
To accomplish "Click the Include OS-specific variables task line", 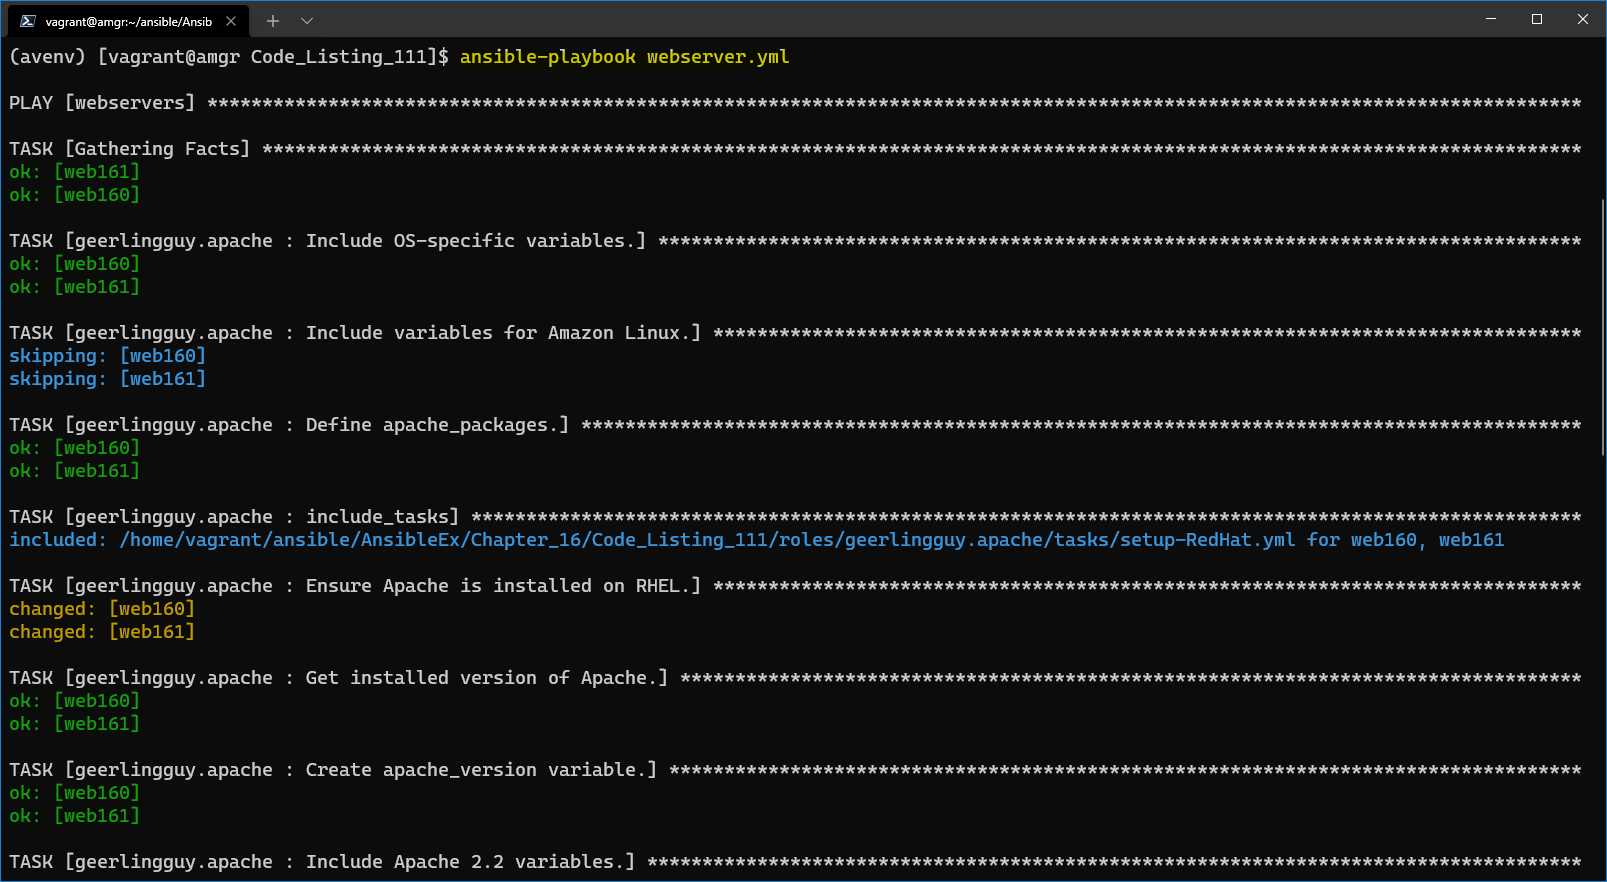I will 795,241.
